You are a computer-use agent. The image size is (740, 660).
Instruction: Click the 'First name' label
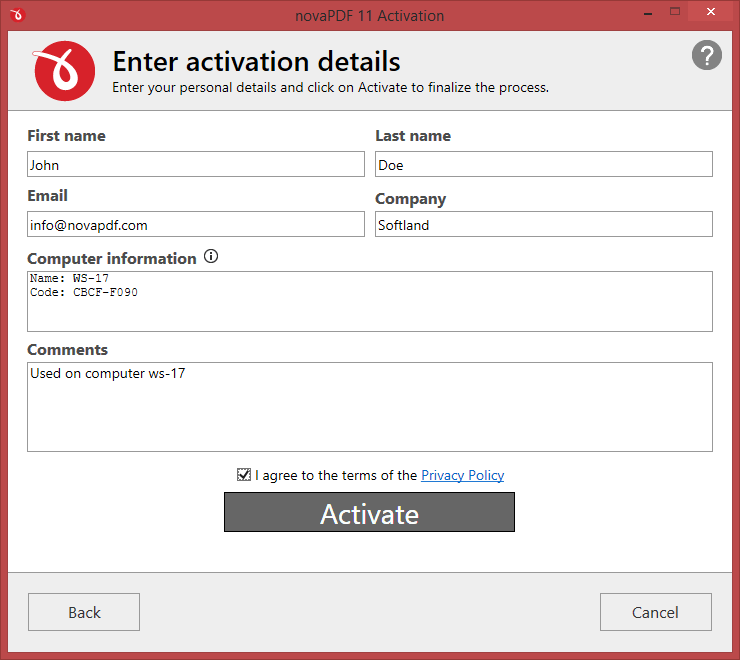tap(67, 136)
